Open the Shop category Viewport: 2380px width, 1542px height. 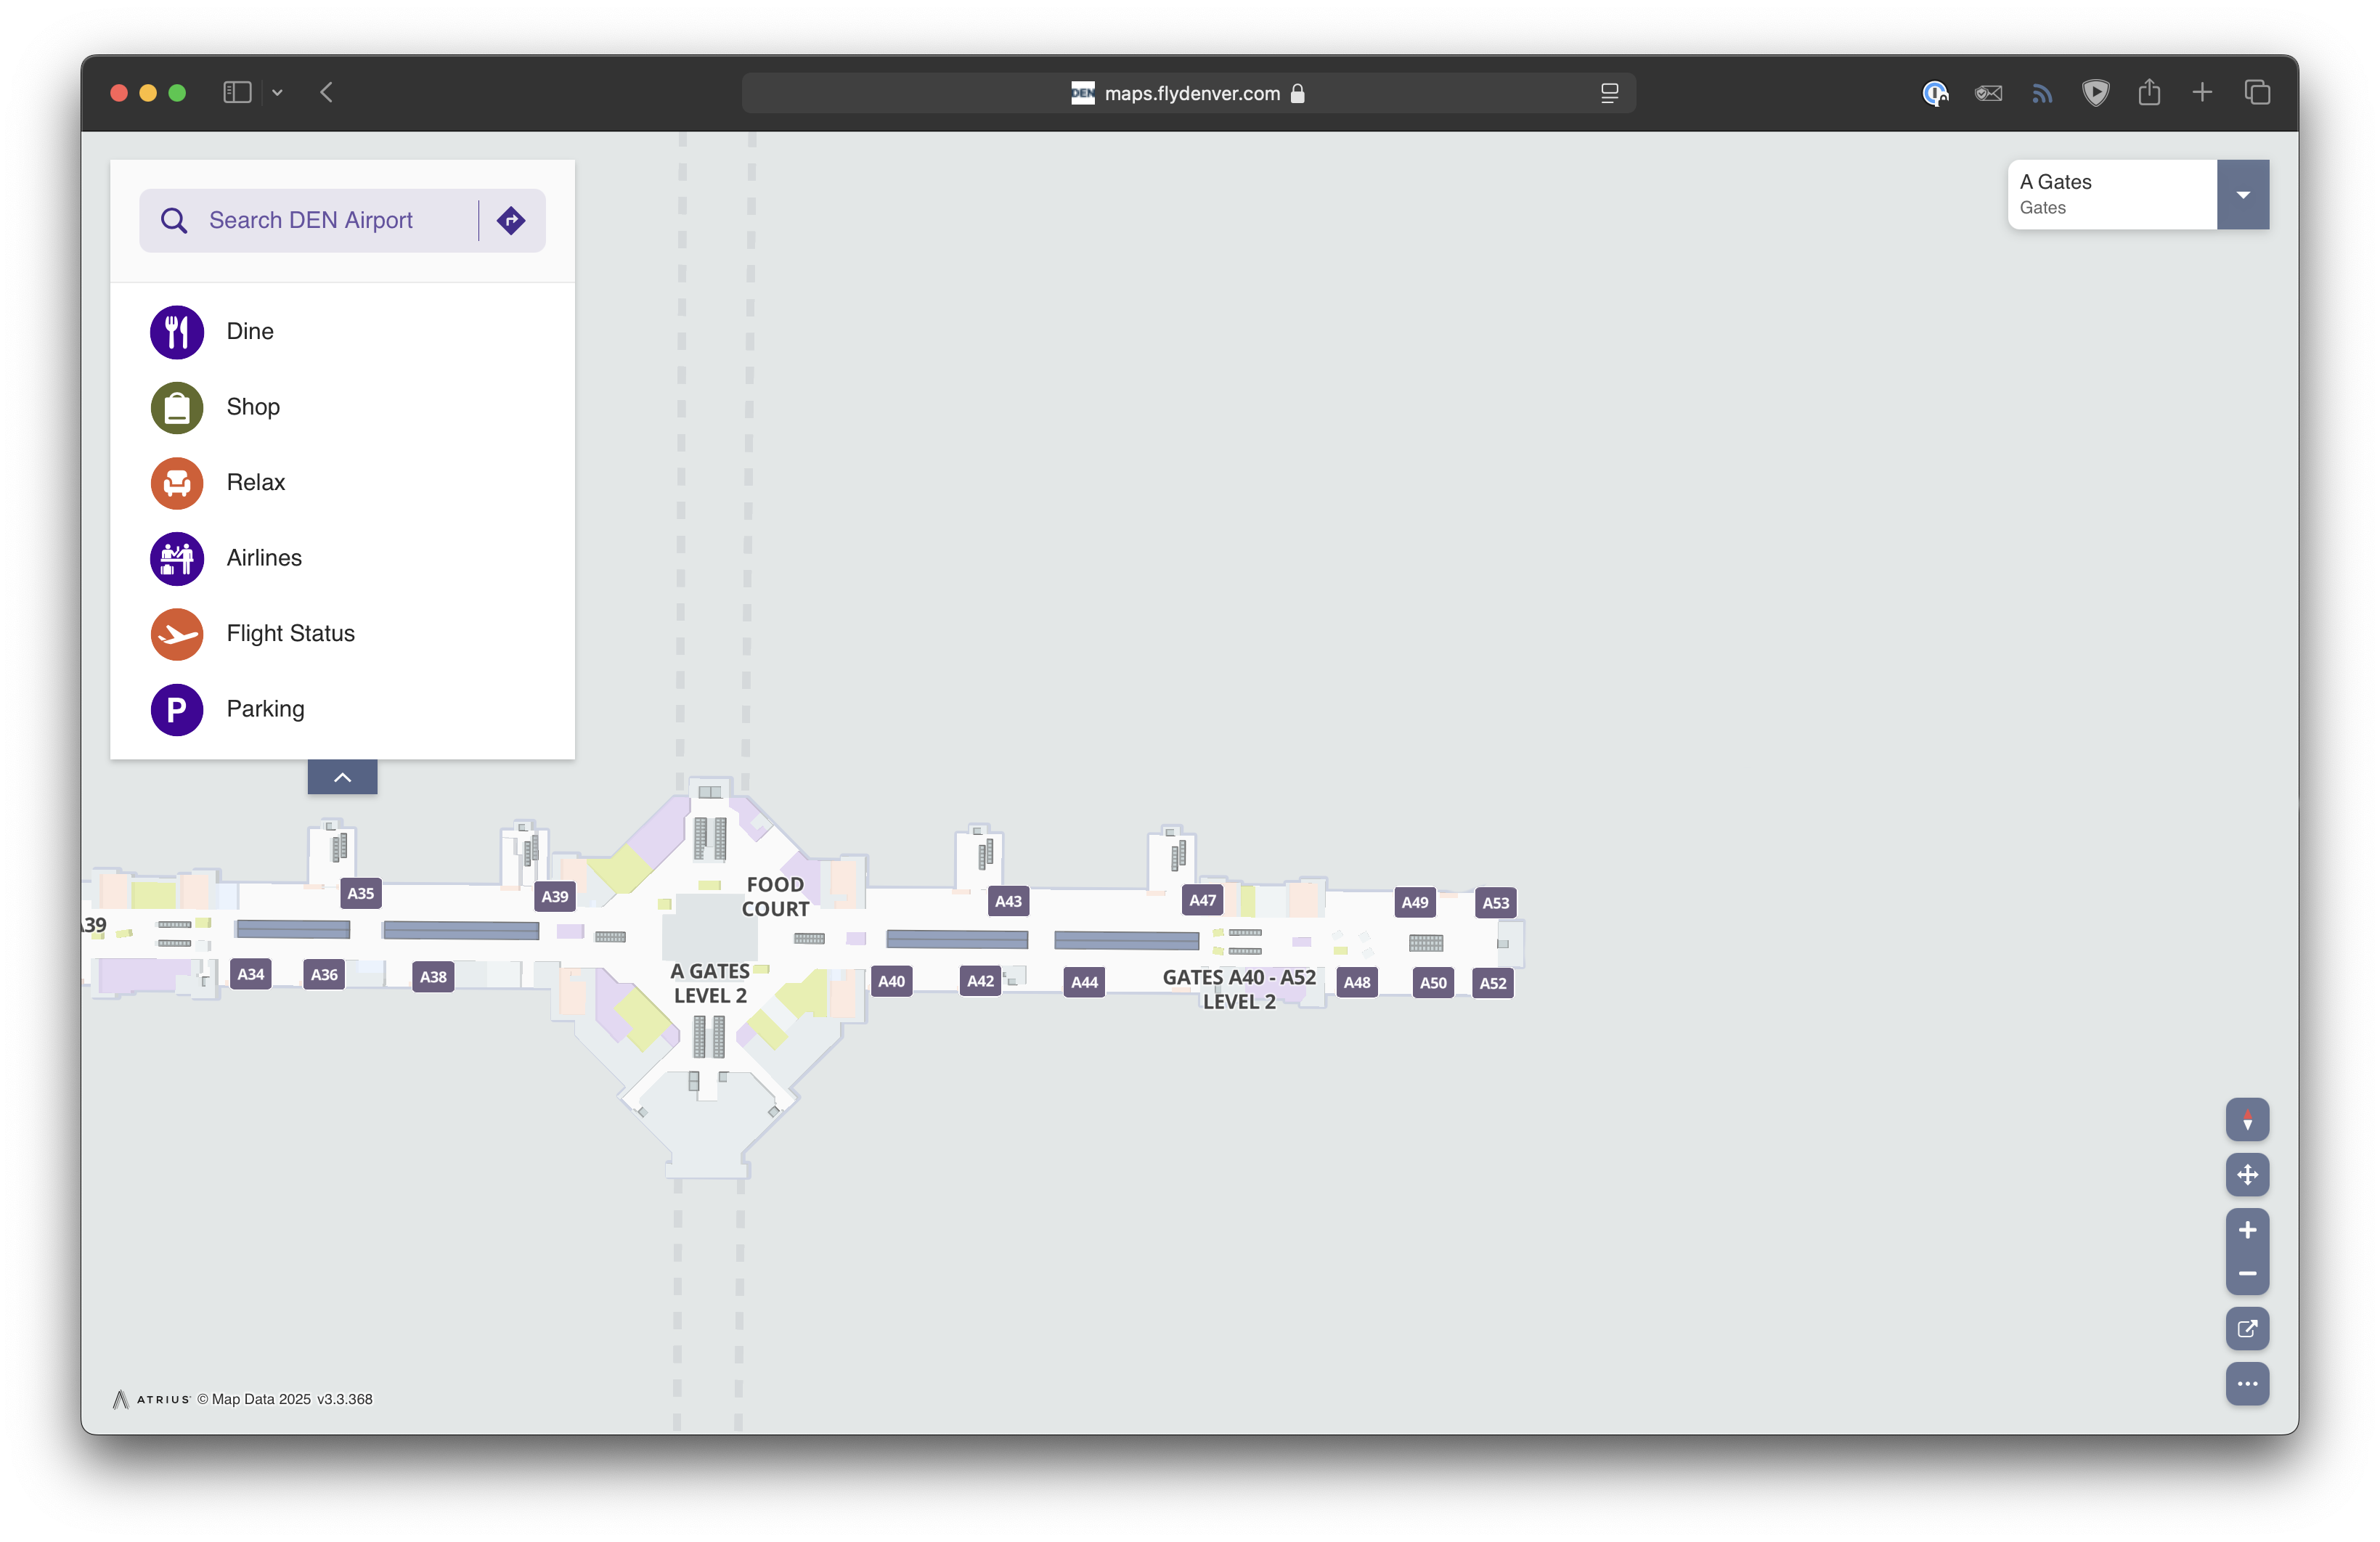pos(252,407)
